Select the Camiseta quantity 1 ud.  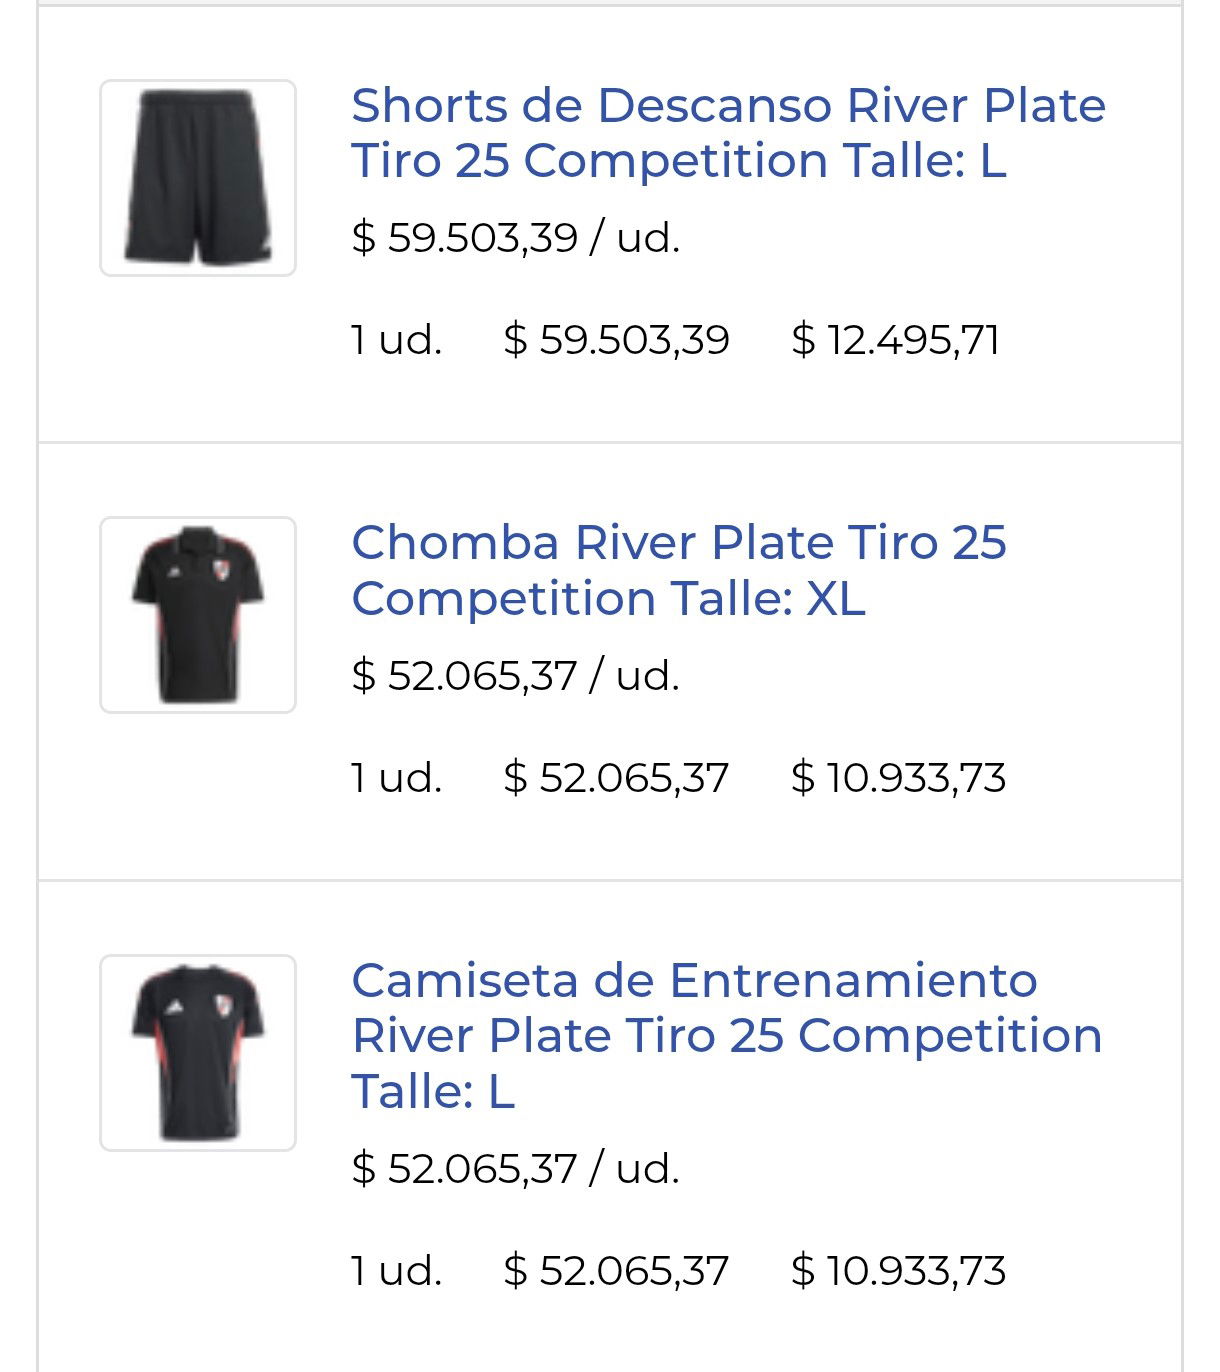pos(397,1271)
